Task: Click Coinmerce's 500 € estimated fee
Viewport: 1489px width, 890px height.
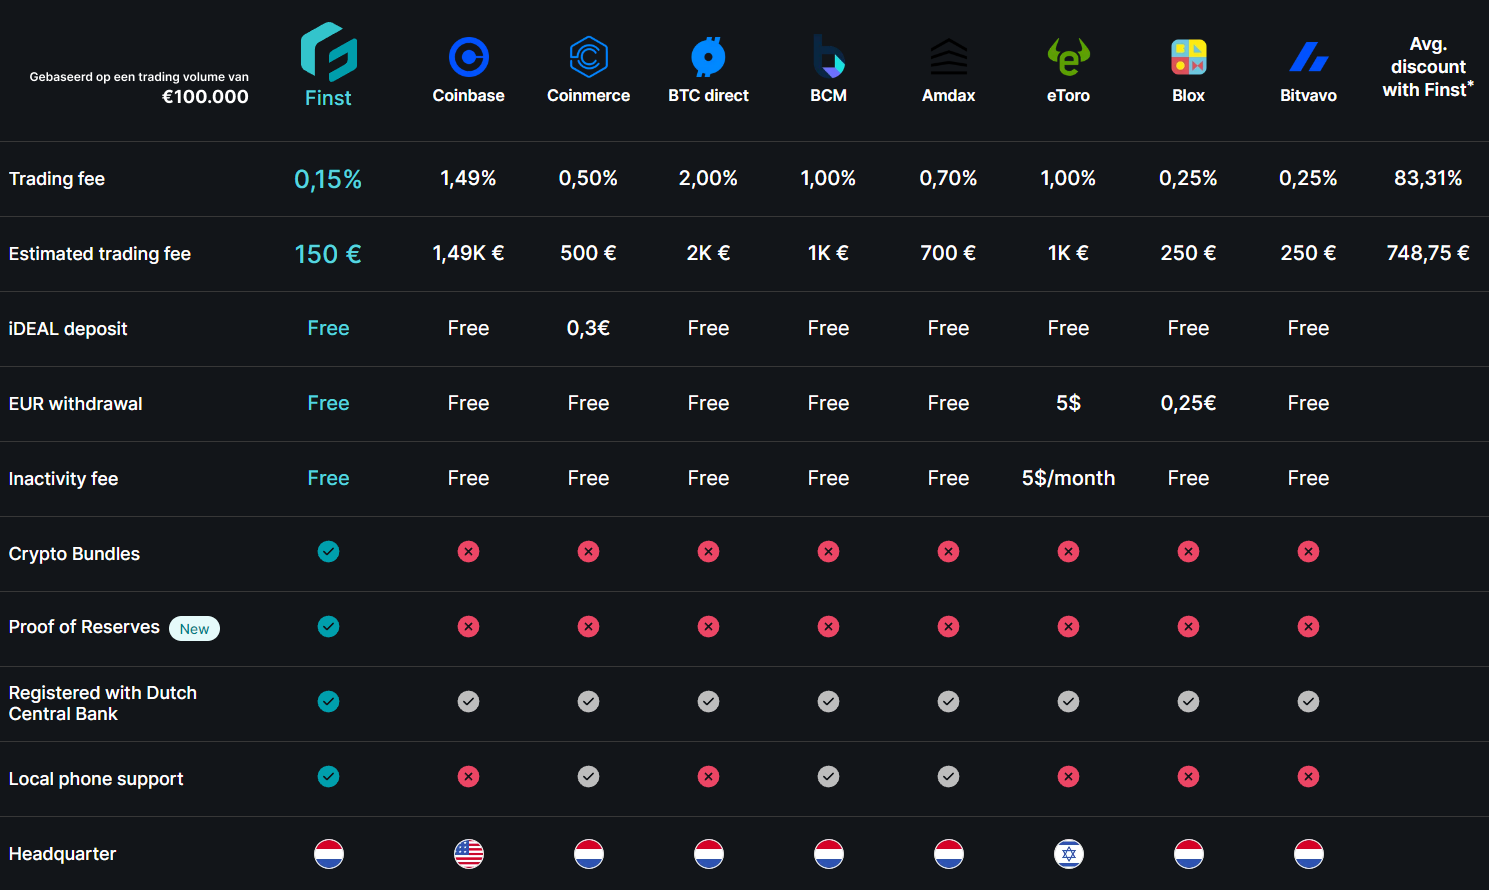Action: tap(588, 253)
